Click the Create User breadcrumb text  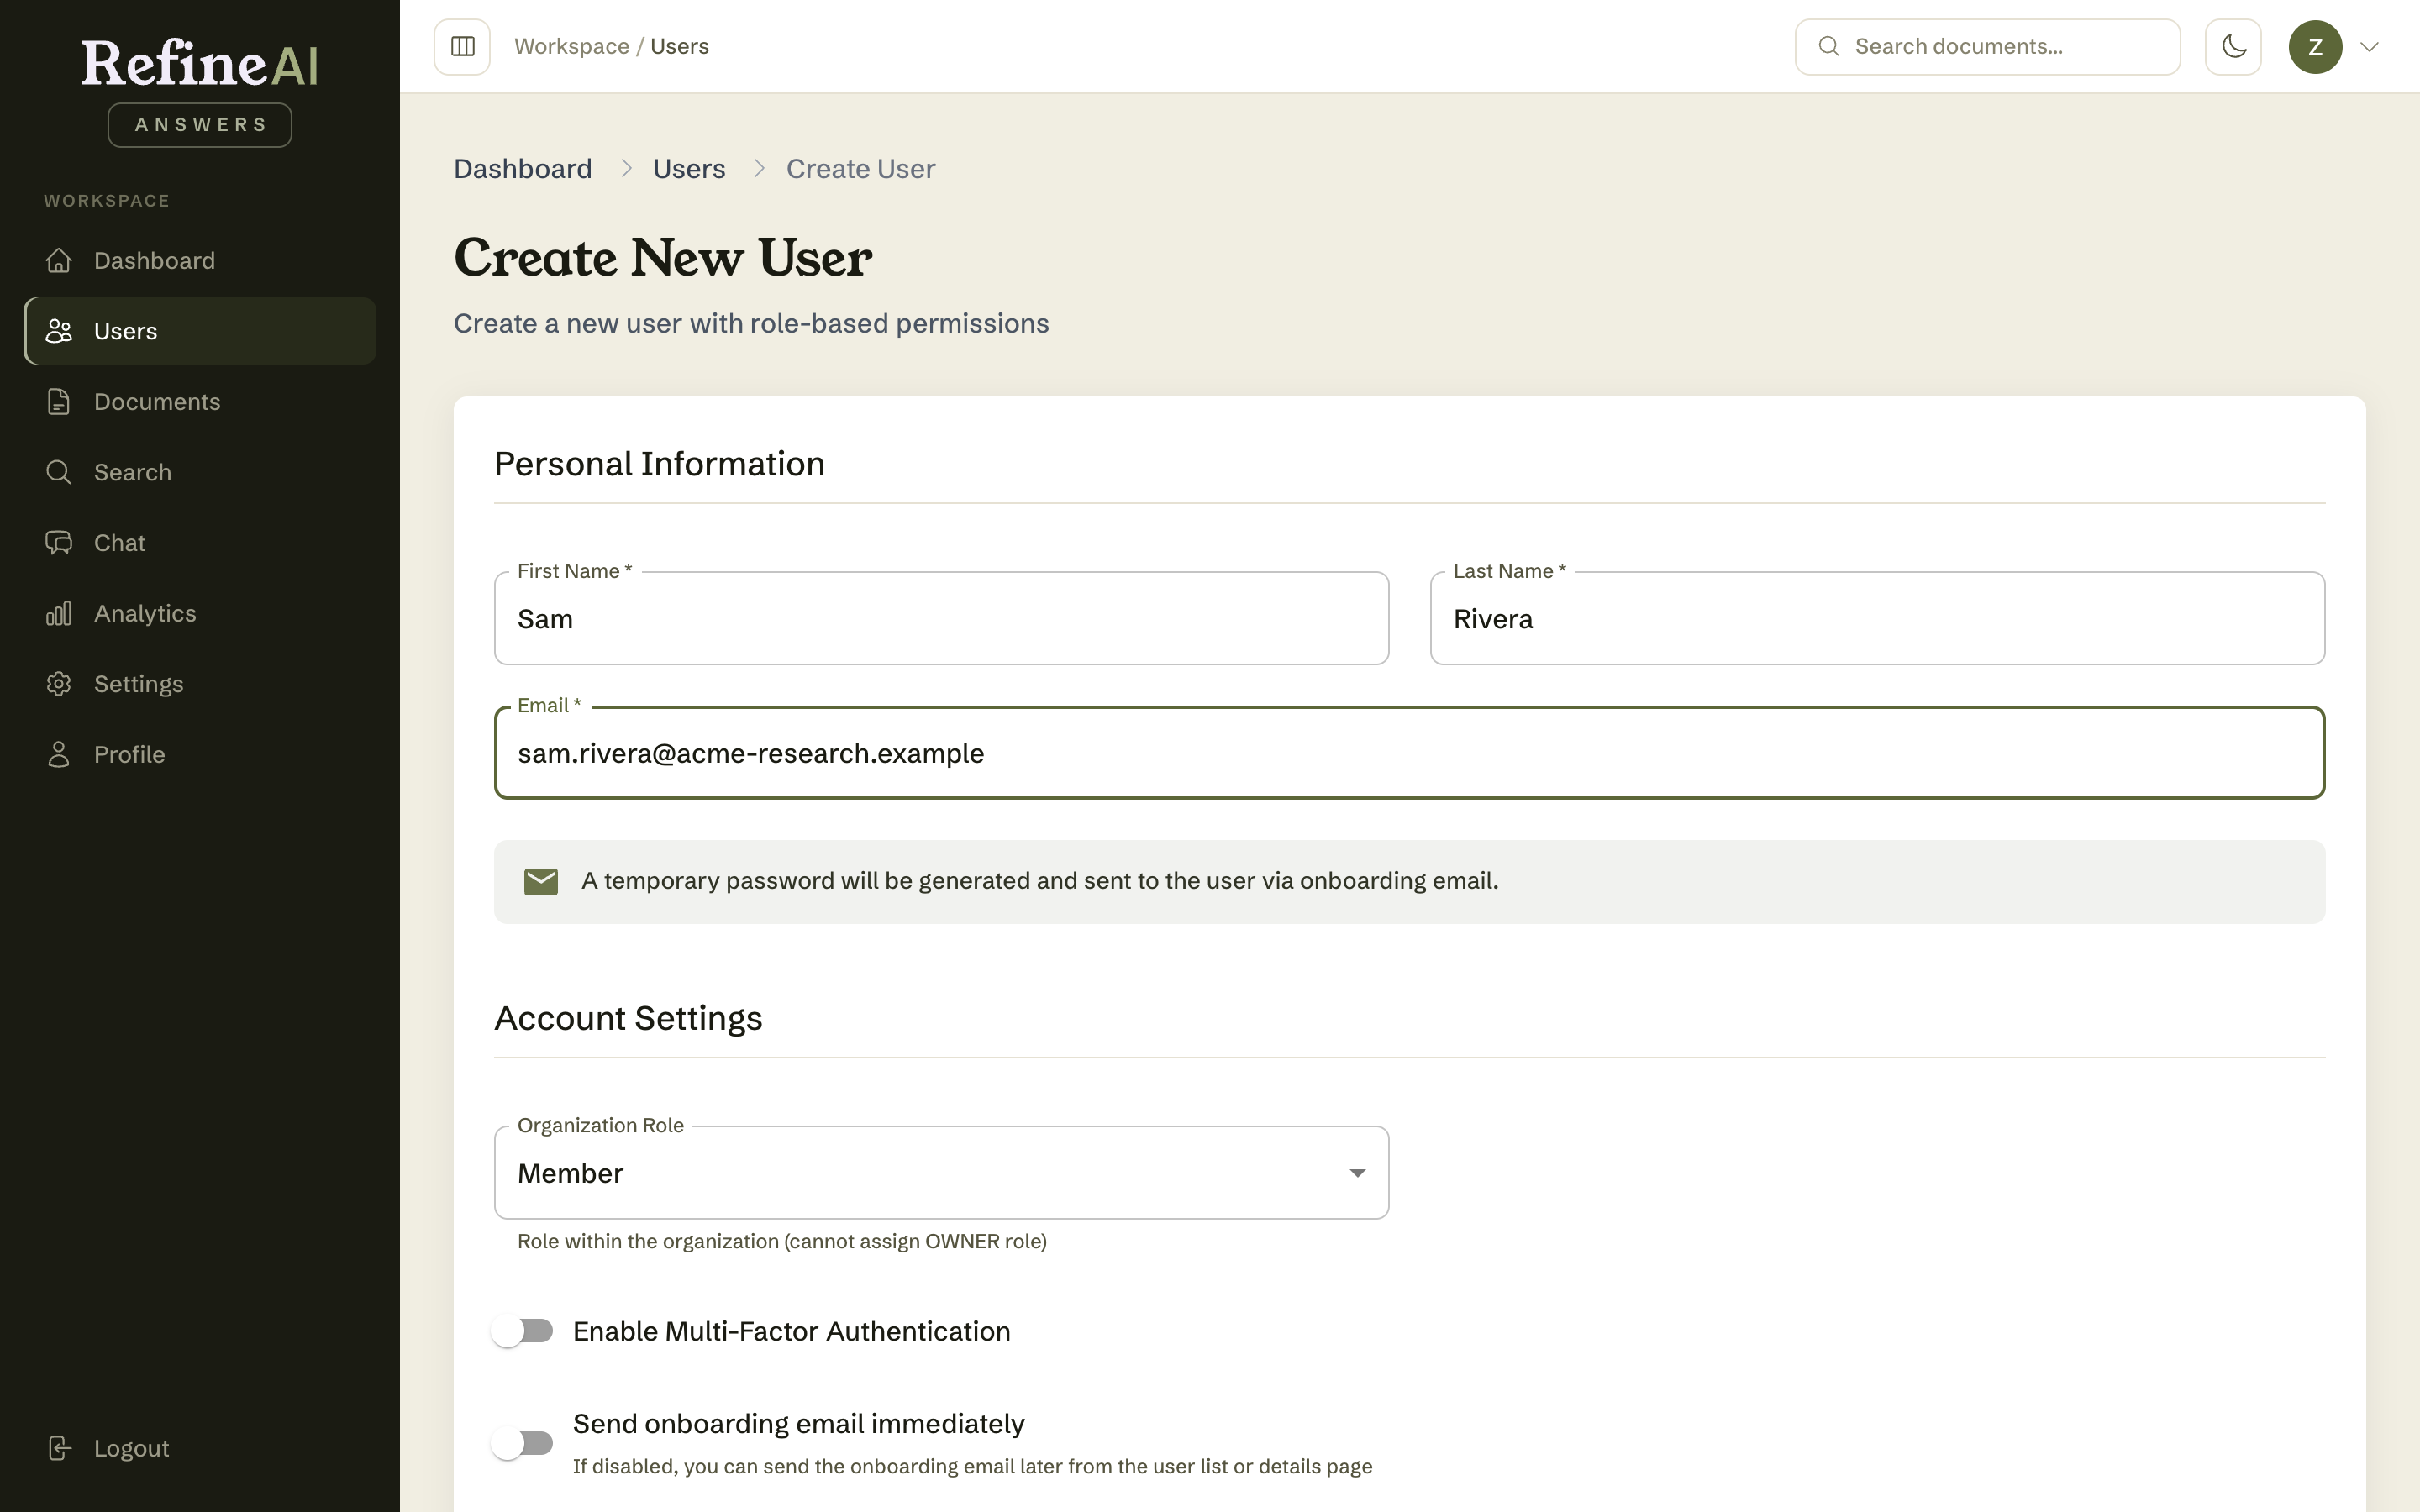click(861, 169)
